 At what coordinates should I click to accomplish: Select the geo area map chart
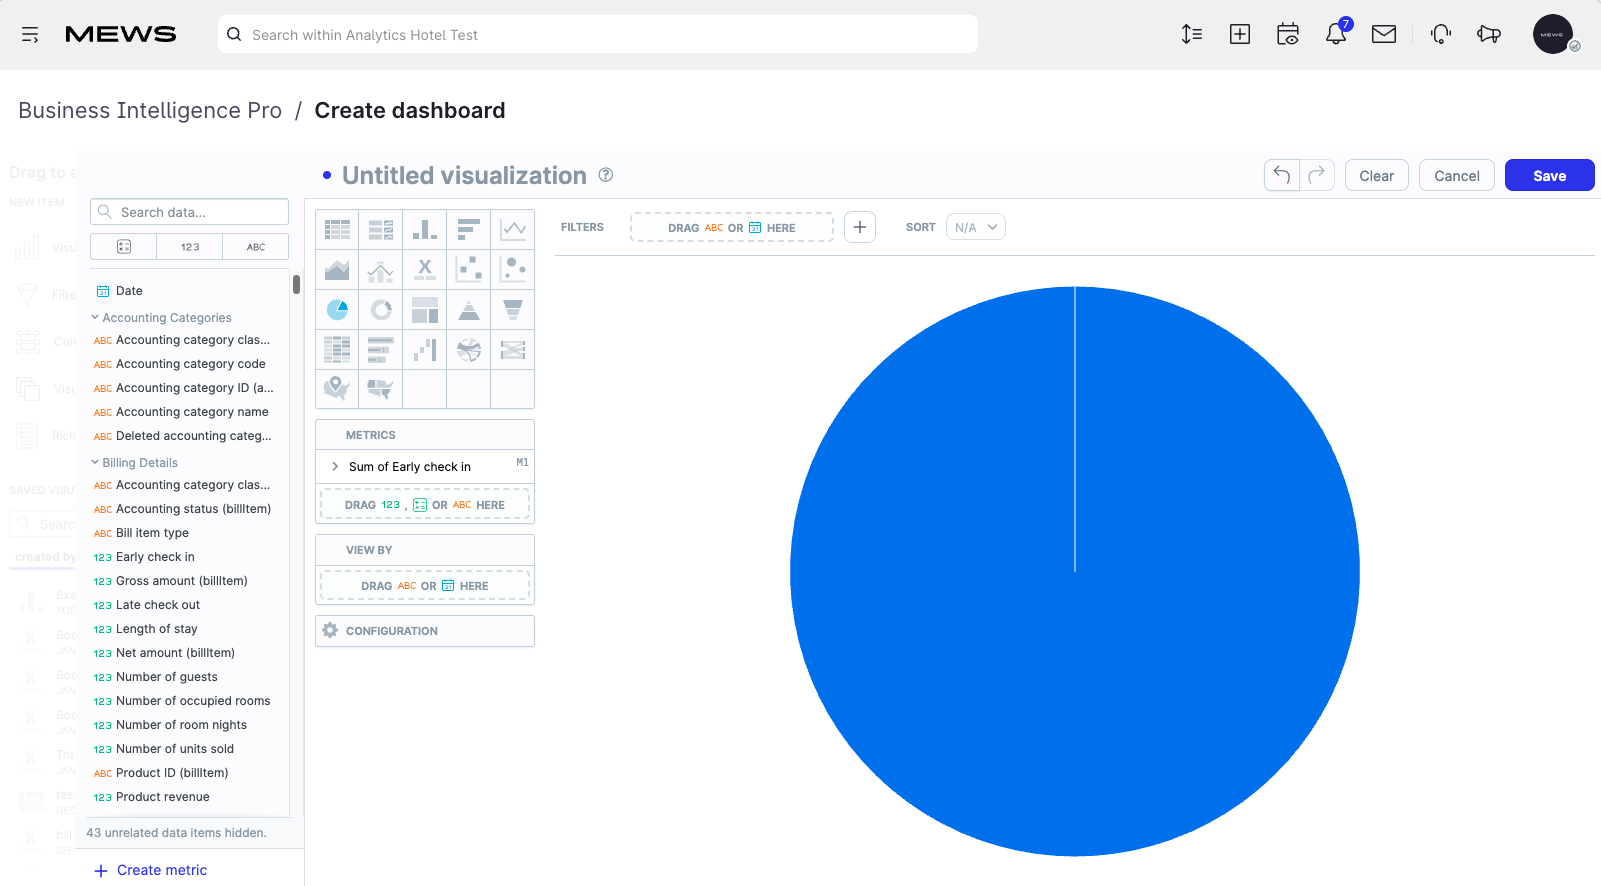(x=381, y=388)
